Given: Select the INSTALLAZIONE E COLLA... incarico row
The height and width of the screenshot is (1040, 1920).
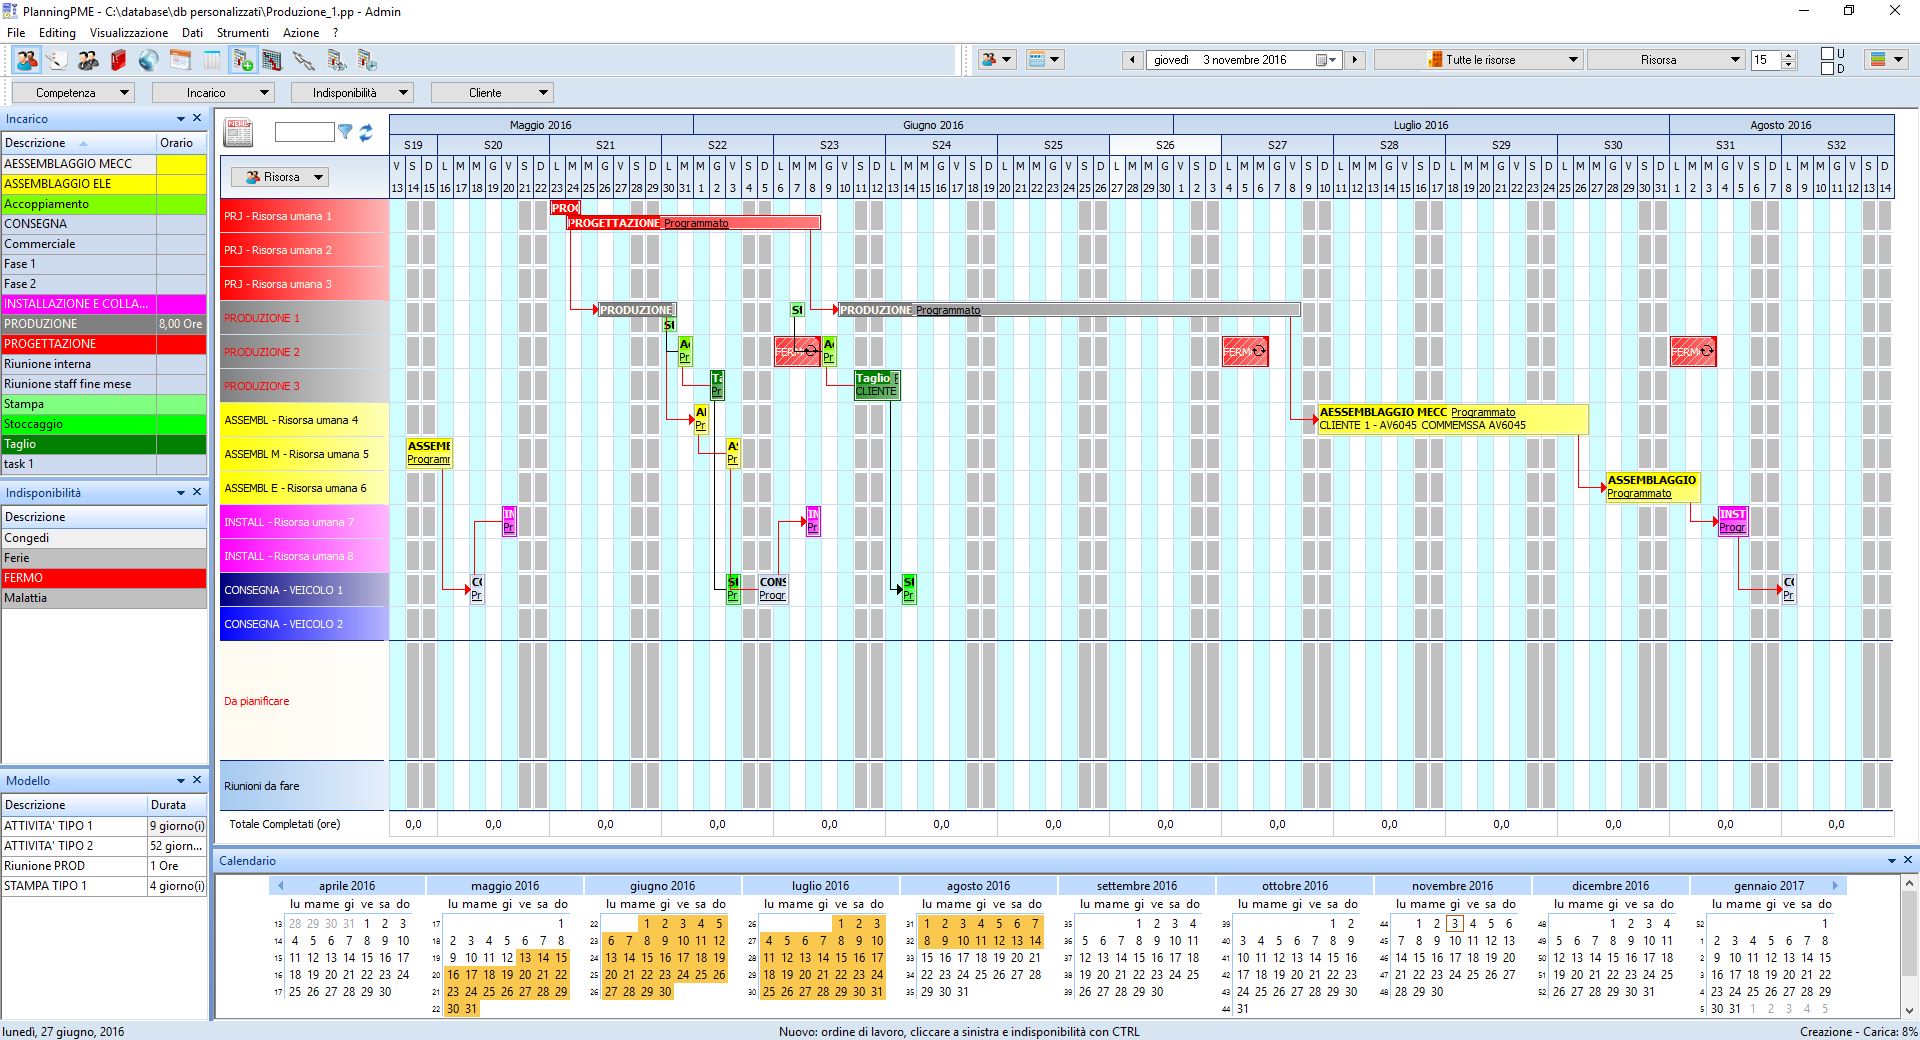Looking at the screenshot, I should click(x=104, y=304).
